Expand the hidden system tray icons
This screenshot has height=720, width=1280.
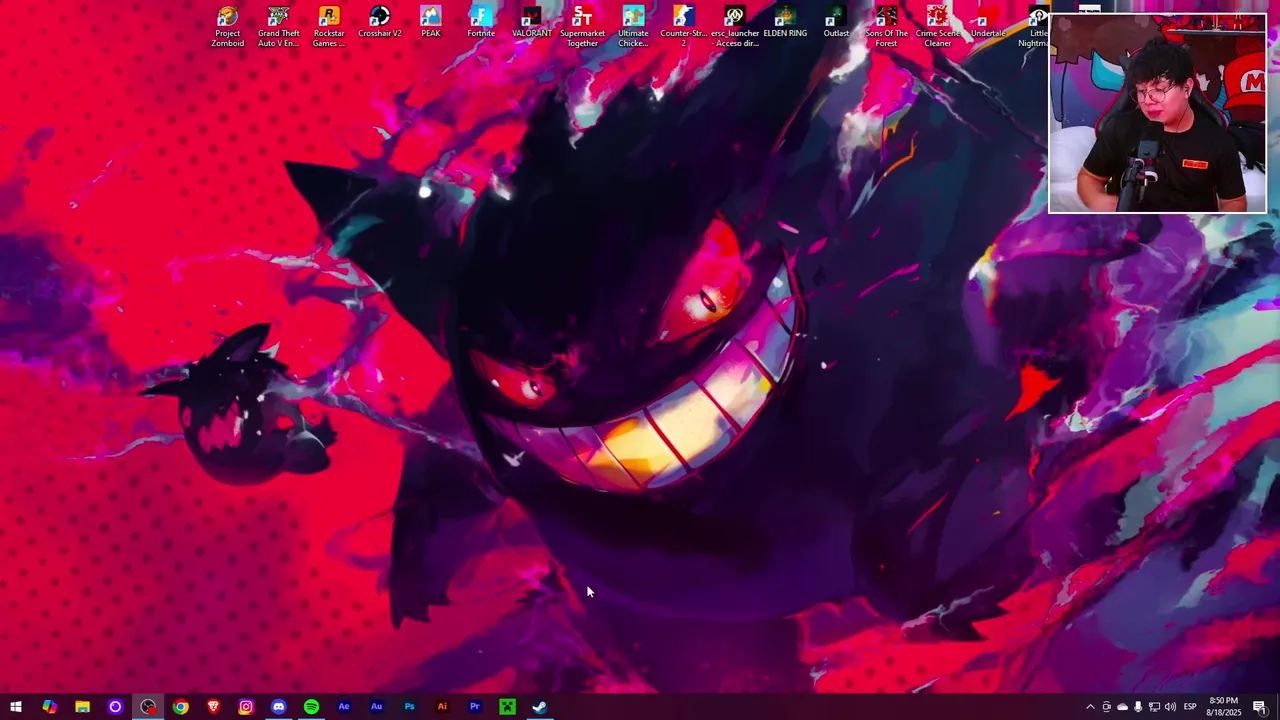(x=1090, y=707)
